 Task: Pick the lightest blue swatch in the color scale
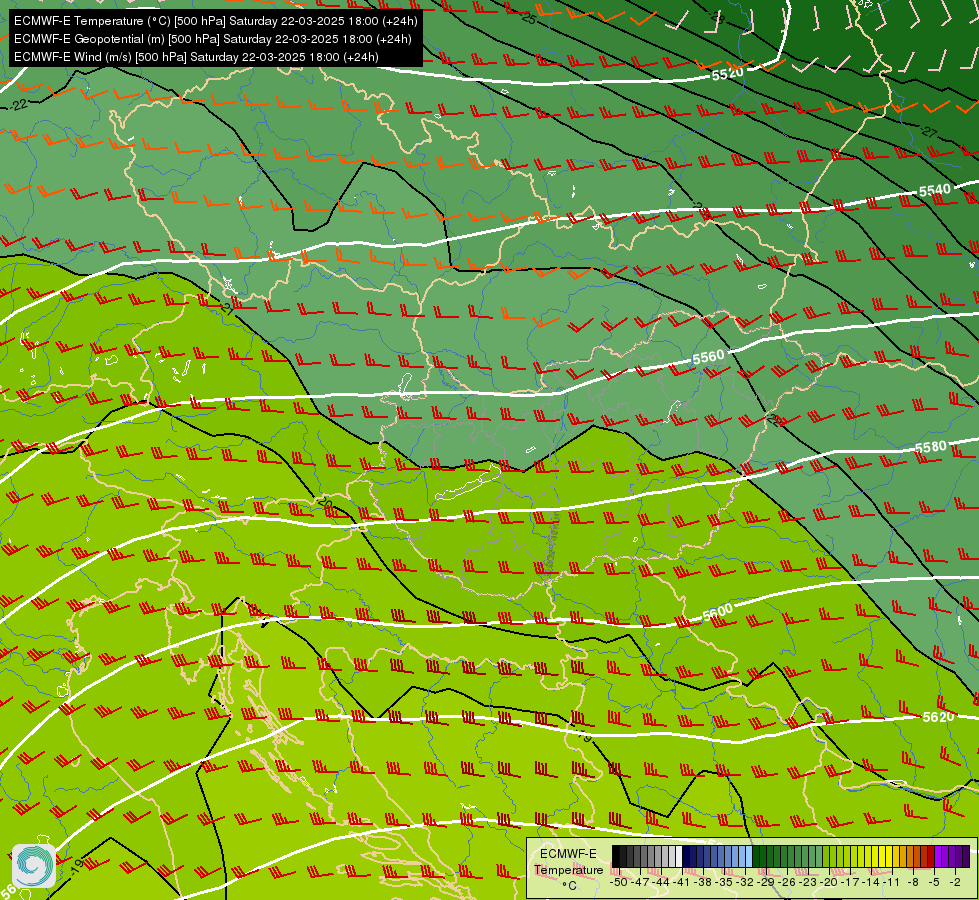(x=749, y=856)
